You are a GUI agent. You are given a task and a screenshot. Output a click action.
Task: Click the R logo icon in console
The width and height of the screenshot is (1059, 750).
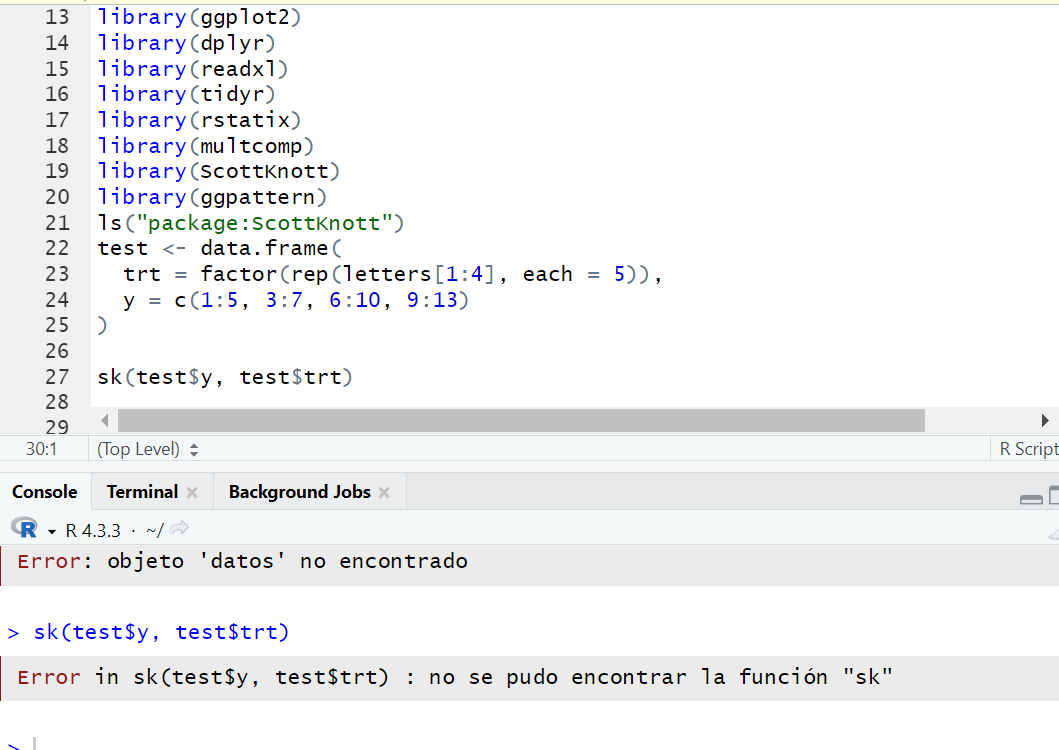pyautogui.click(x=24, y=528)
